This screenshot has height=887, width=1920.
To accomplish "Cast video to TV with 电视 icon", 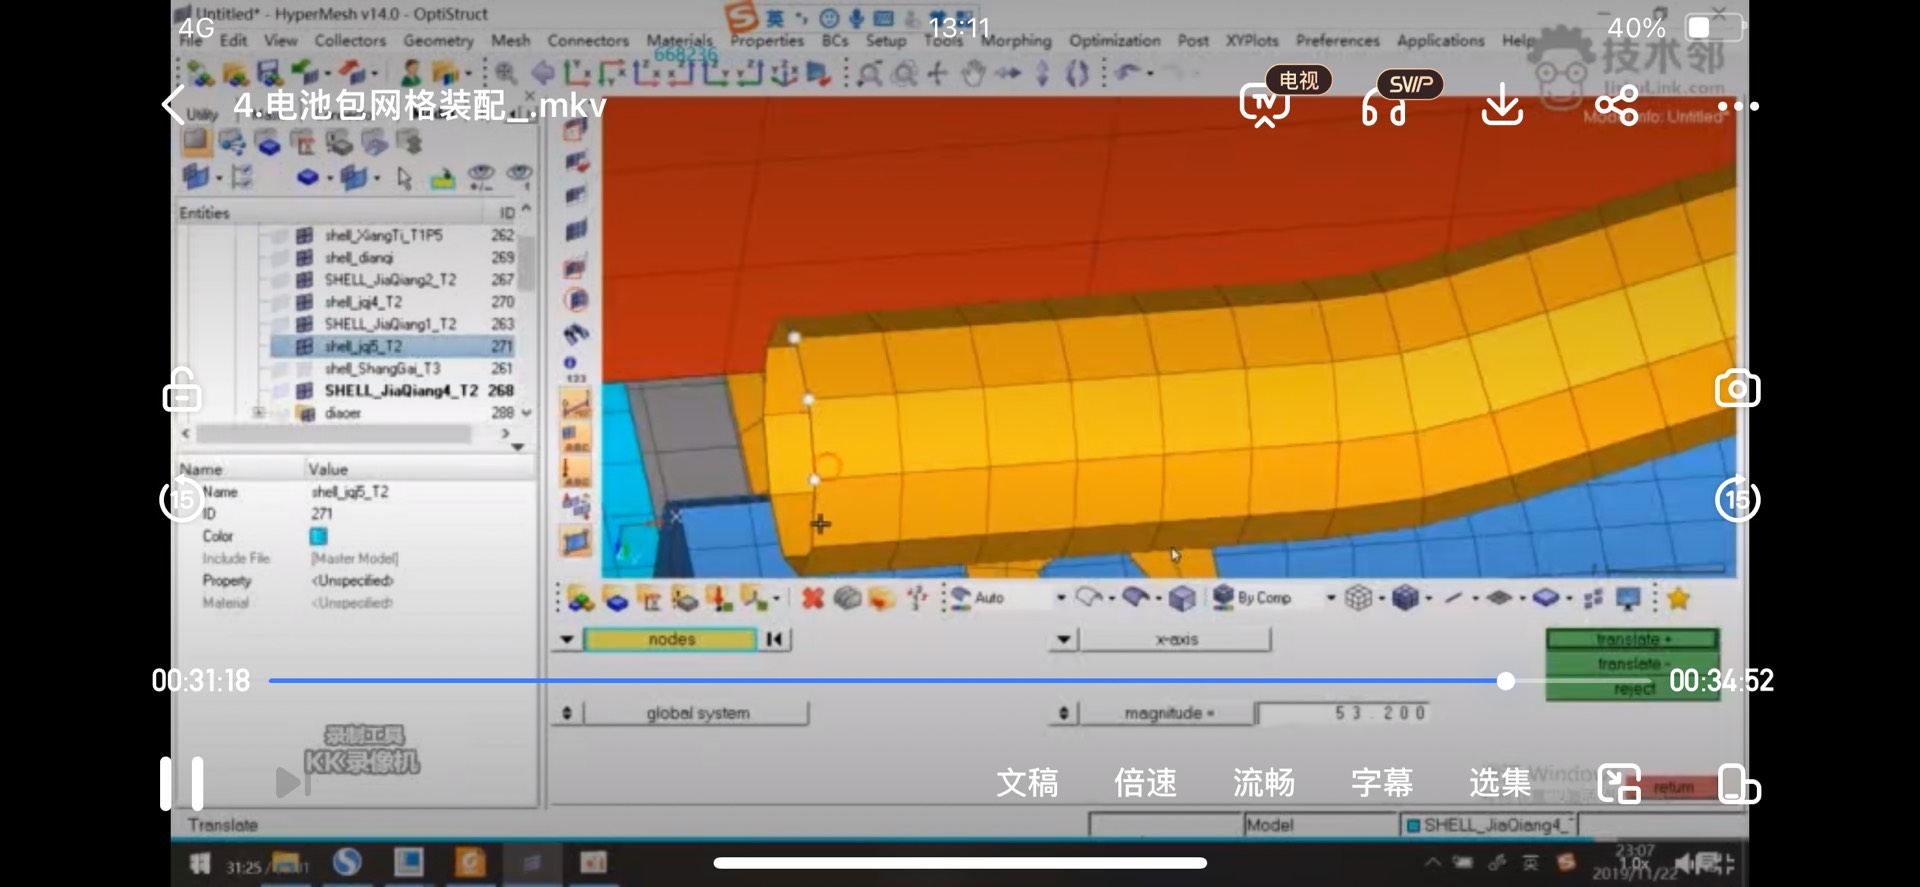I will (1265, 106).
